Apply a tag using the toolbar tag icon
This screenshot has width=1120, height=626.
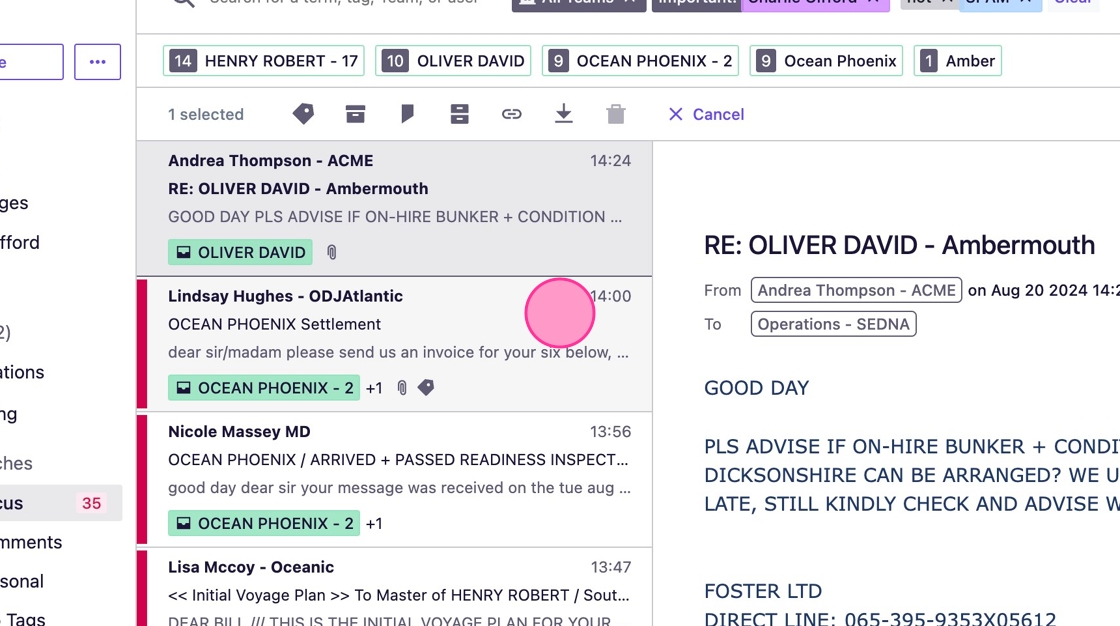coord(304,114)
